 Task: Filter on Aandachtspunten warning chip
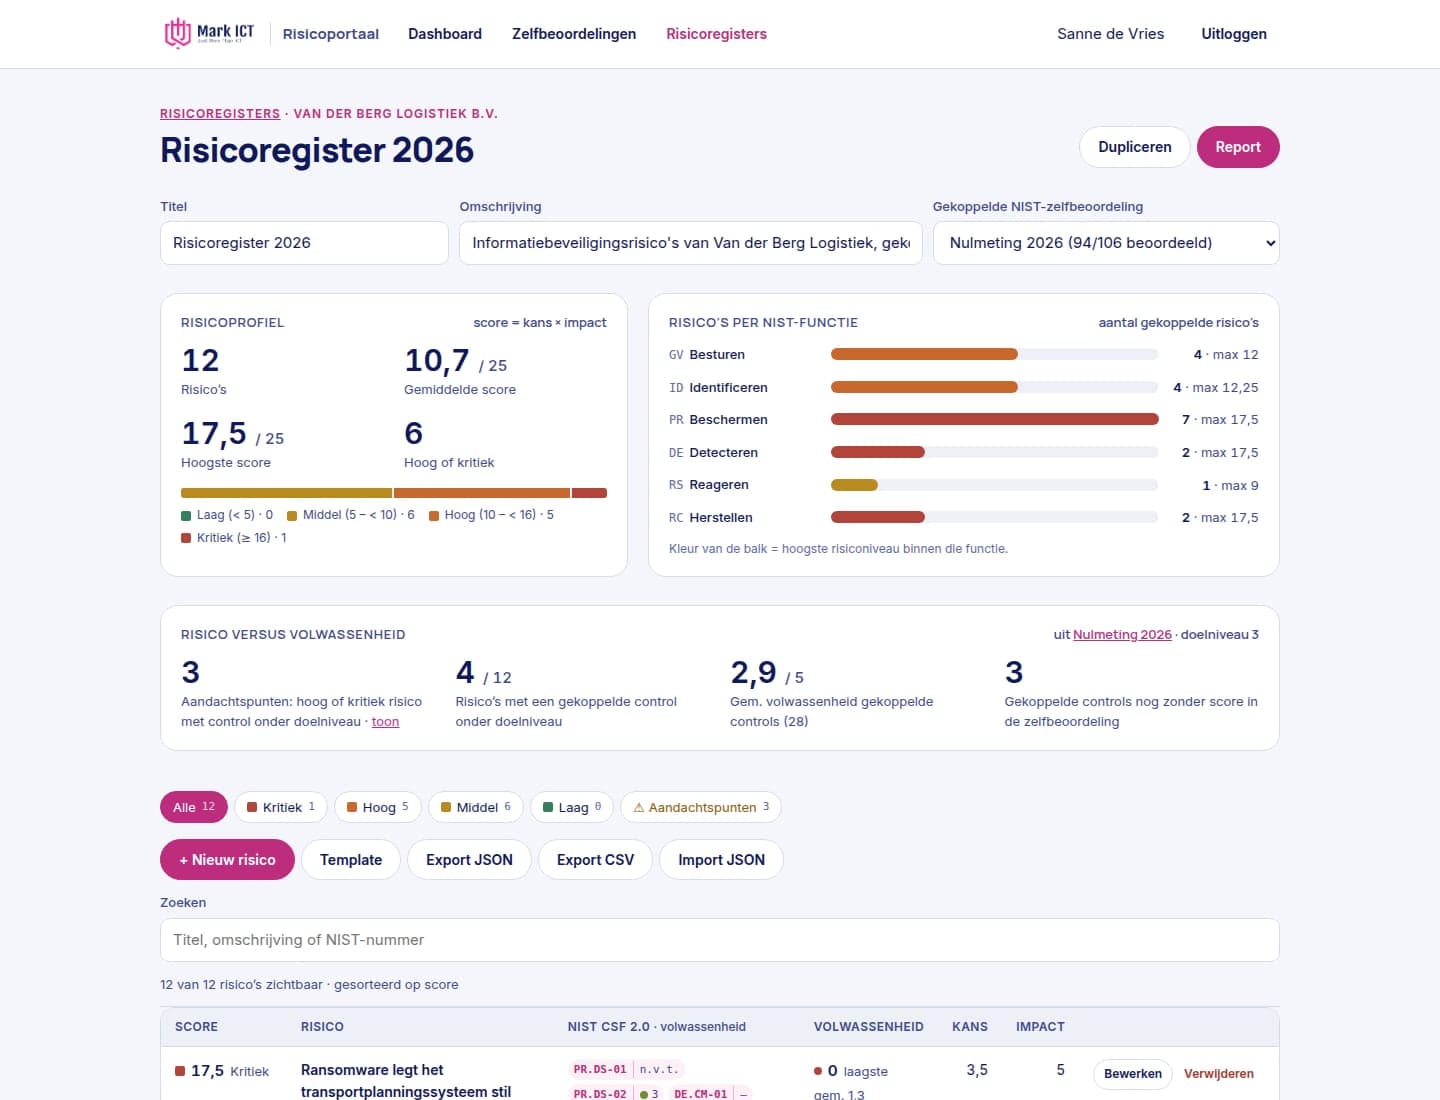click(701, 807)
